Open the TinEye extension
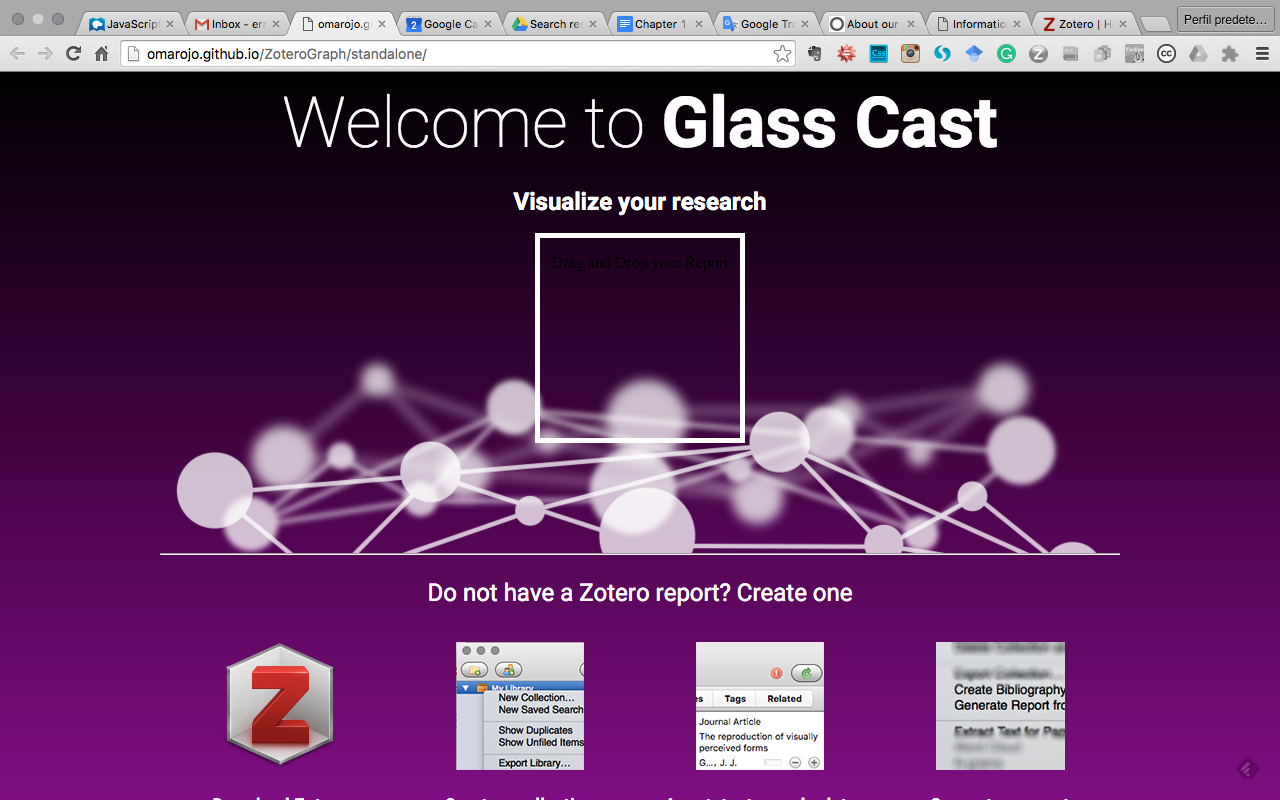Image resolution: width=1280 pixels, height=800 pixels. pos(1134,54)
